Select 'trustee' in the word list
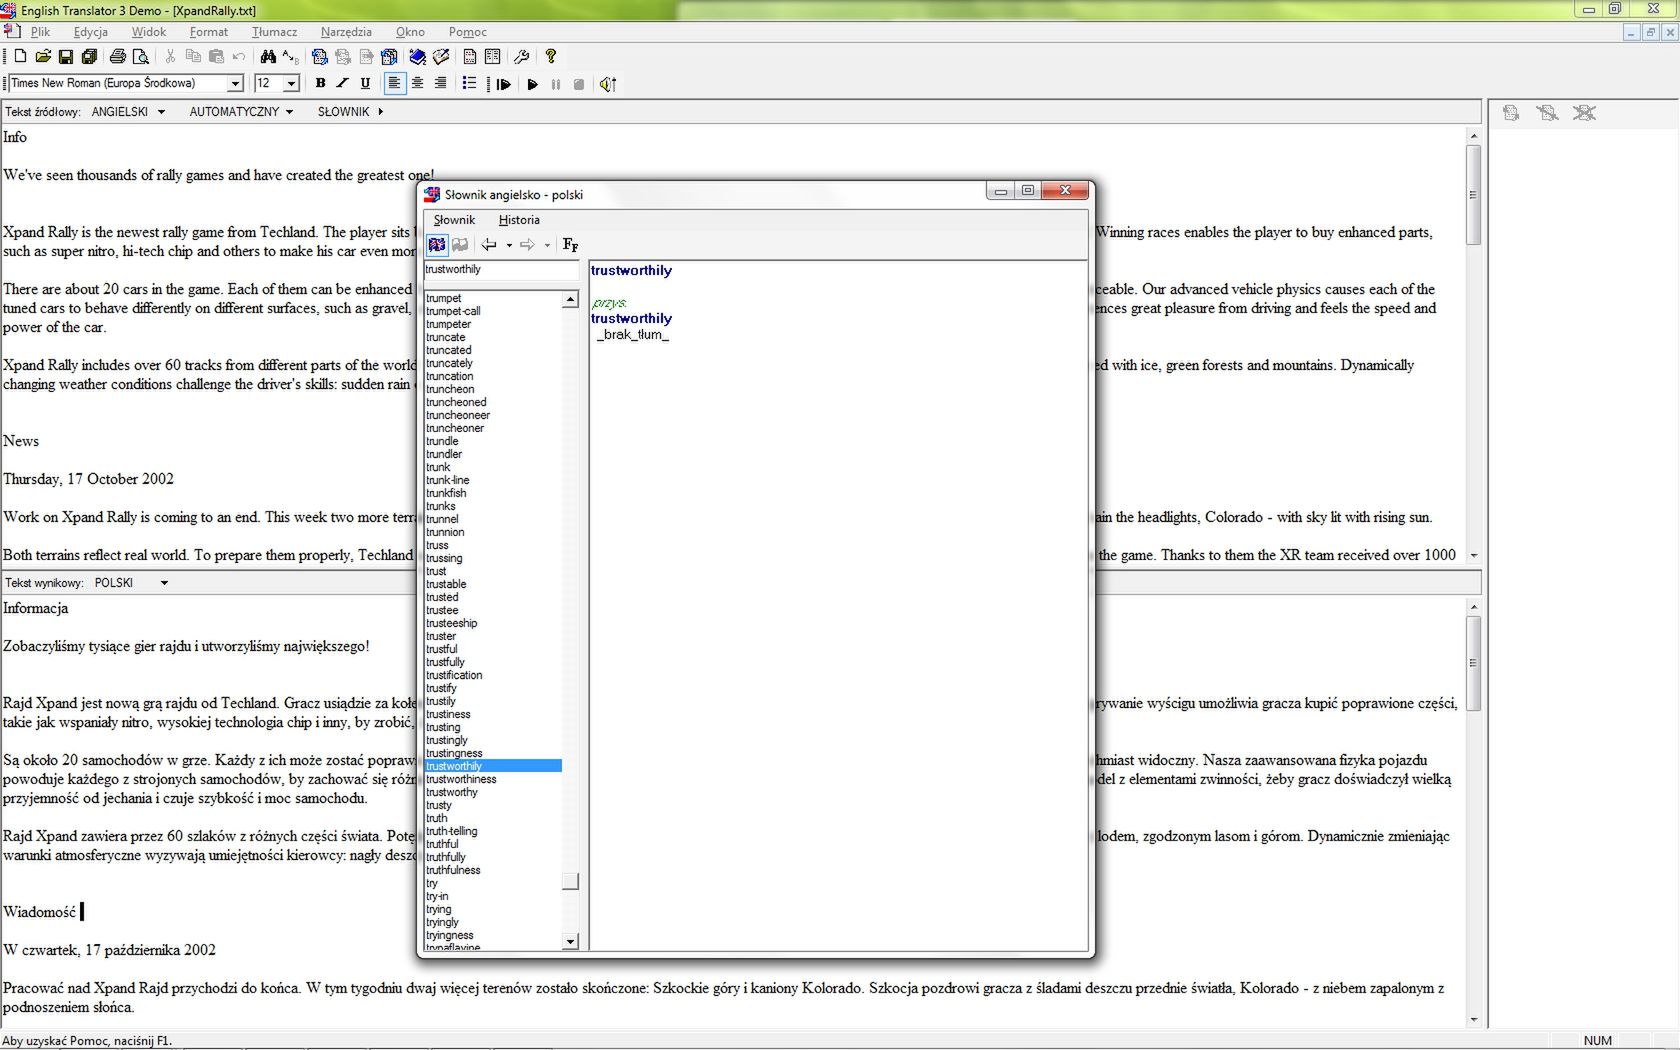1680x1050 pixels. click(442, 610)
